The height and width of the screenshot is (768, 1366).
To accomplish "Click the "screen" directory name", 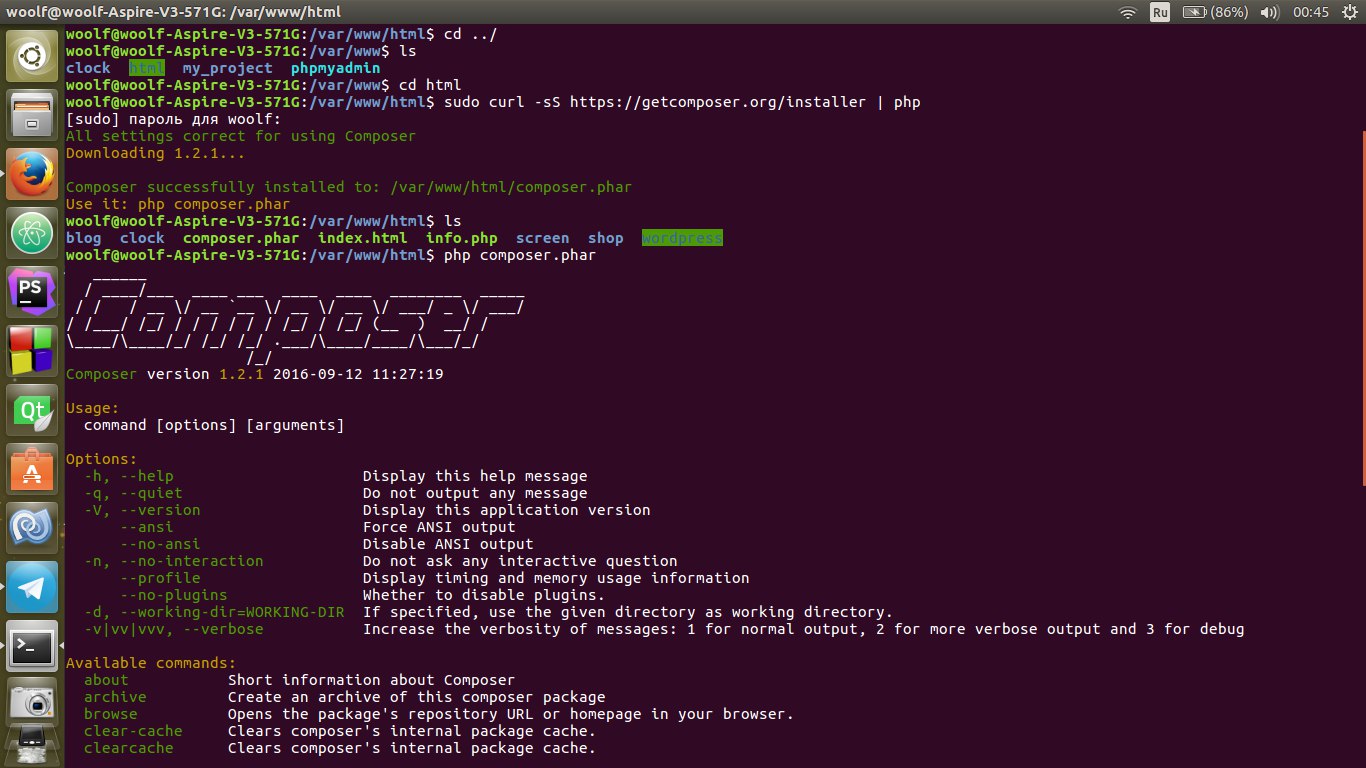I will coord(542,238).
